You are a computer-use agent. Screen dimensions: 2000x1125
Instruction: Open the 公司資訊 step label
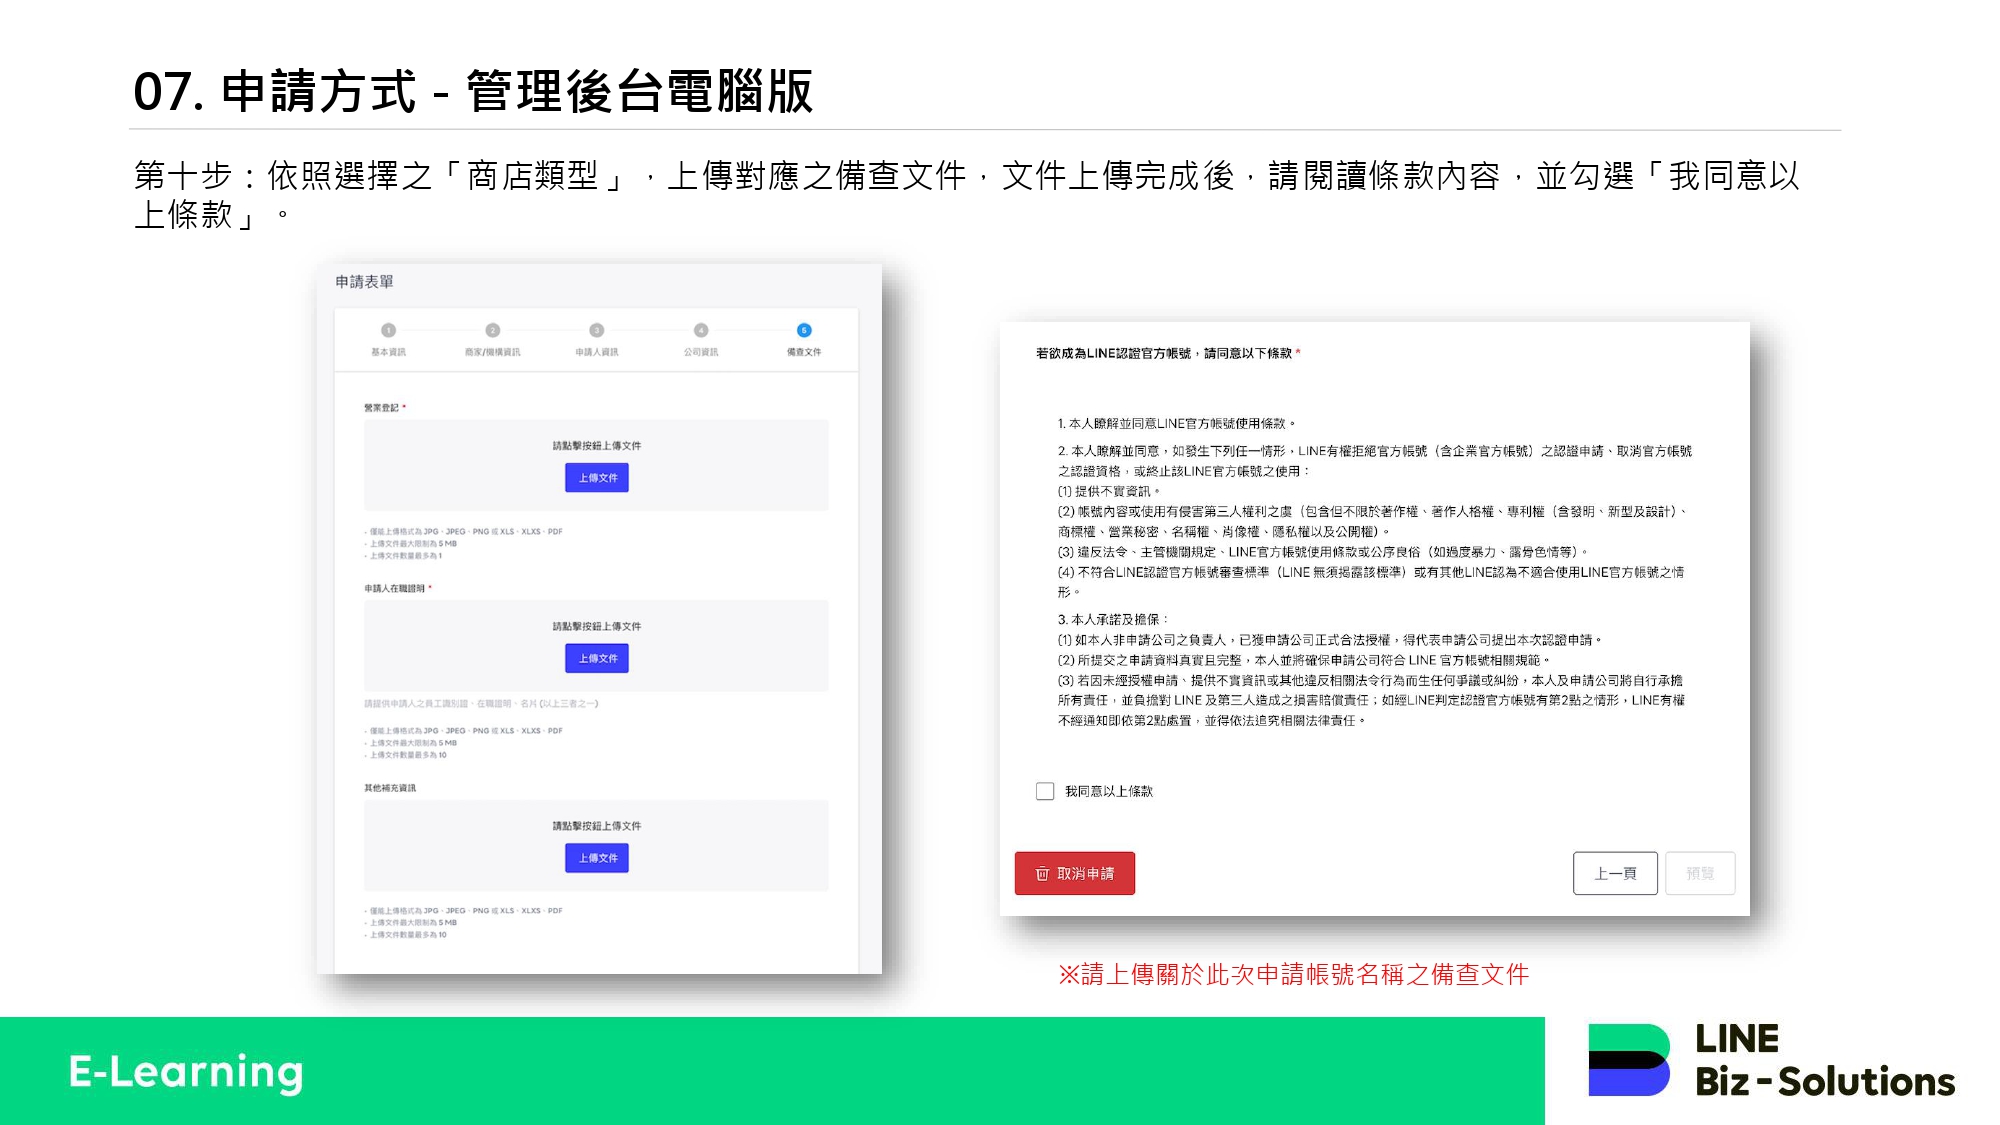pos(701,352)
